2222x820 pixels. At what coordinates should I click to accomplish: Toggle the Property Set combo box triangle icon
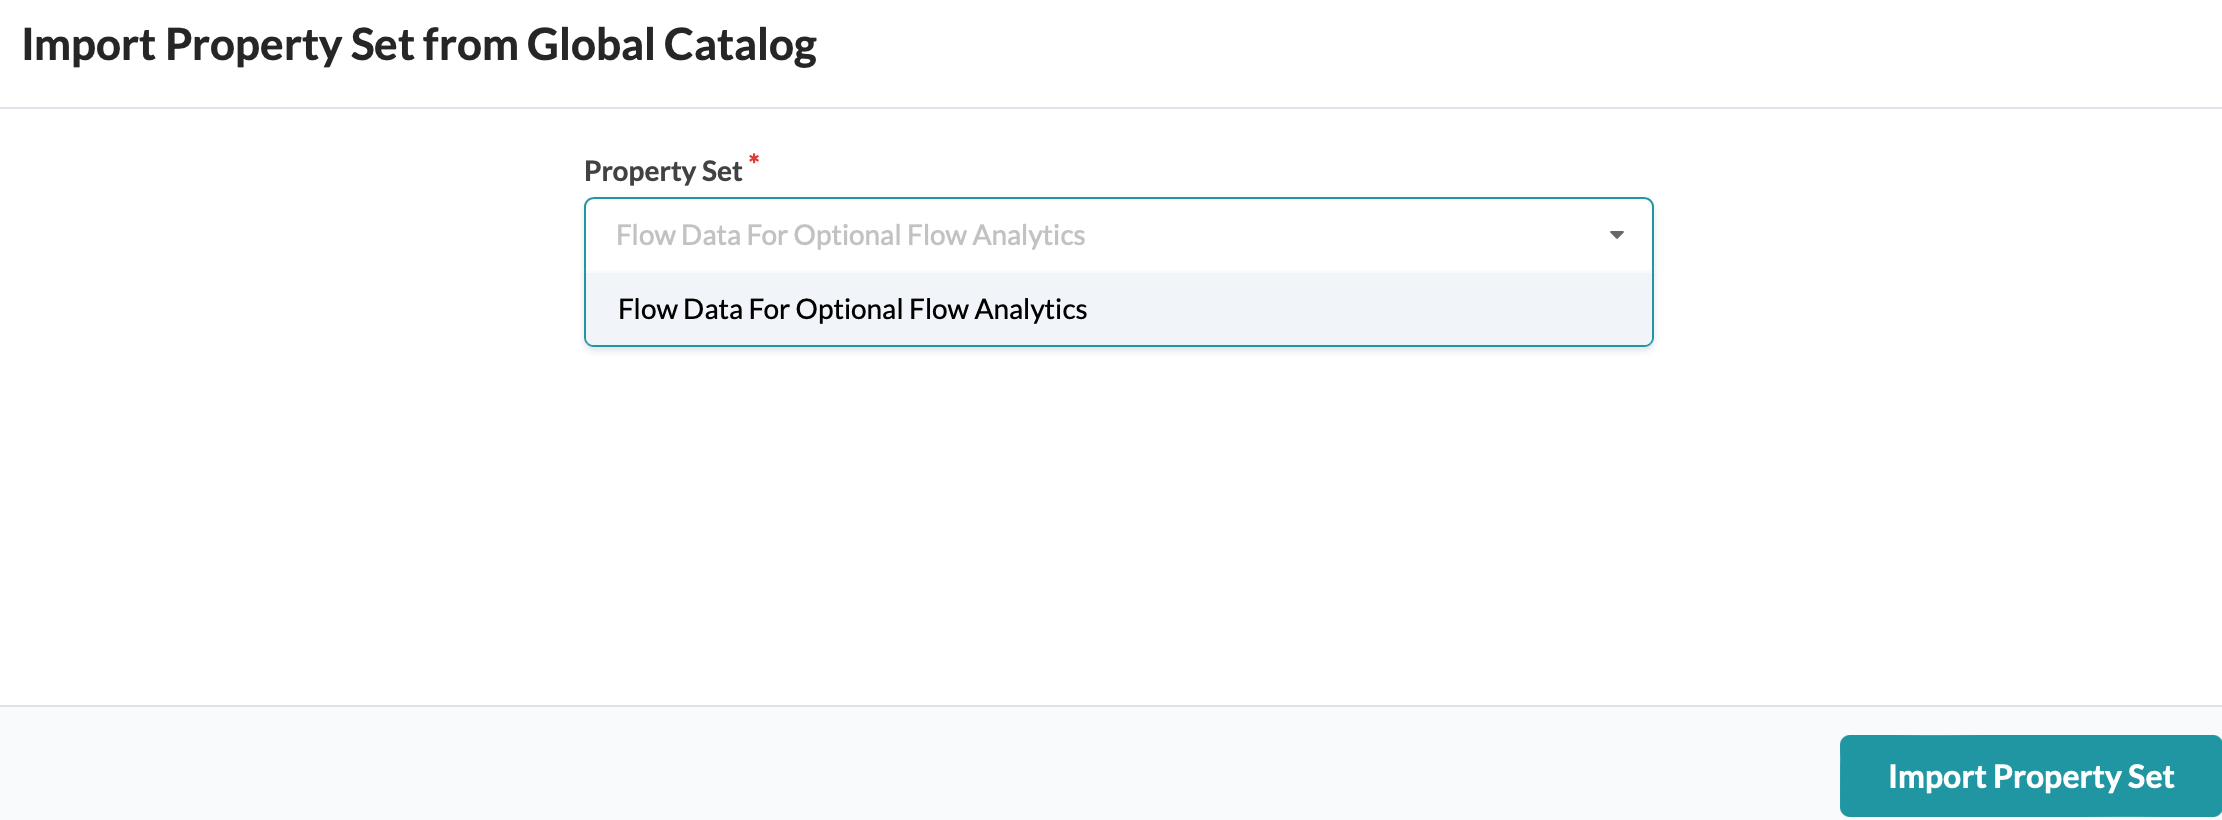tap(1616, 235)
